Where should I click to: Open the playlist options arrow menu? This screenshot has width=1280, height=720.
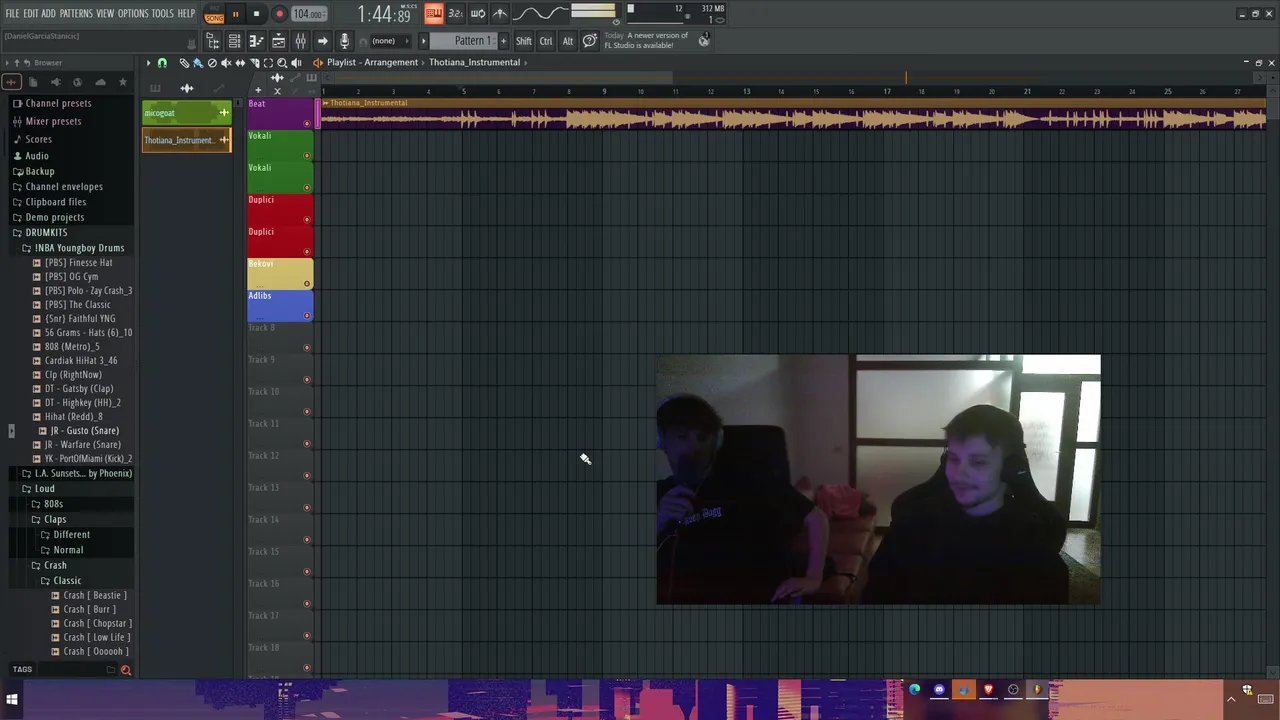(148, 63)
